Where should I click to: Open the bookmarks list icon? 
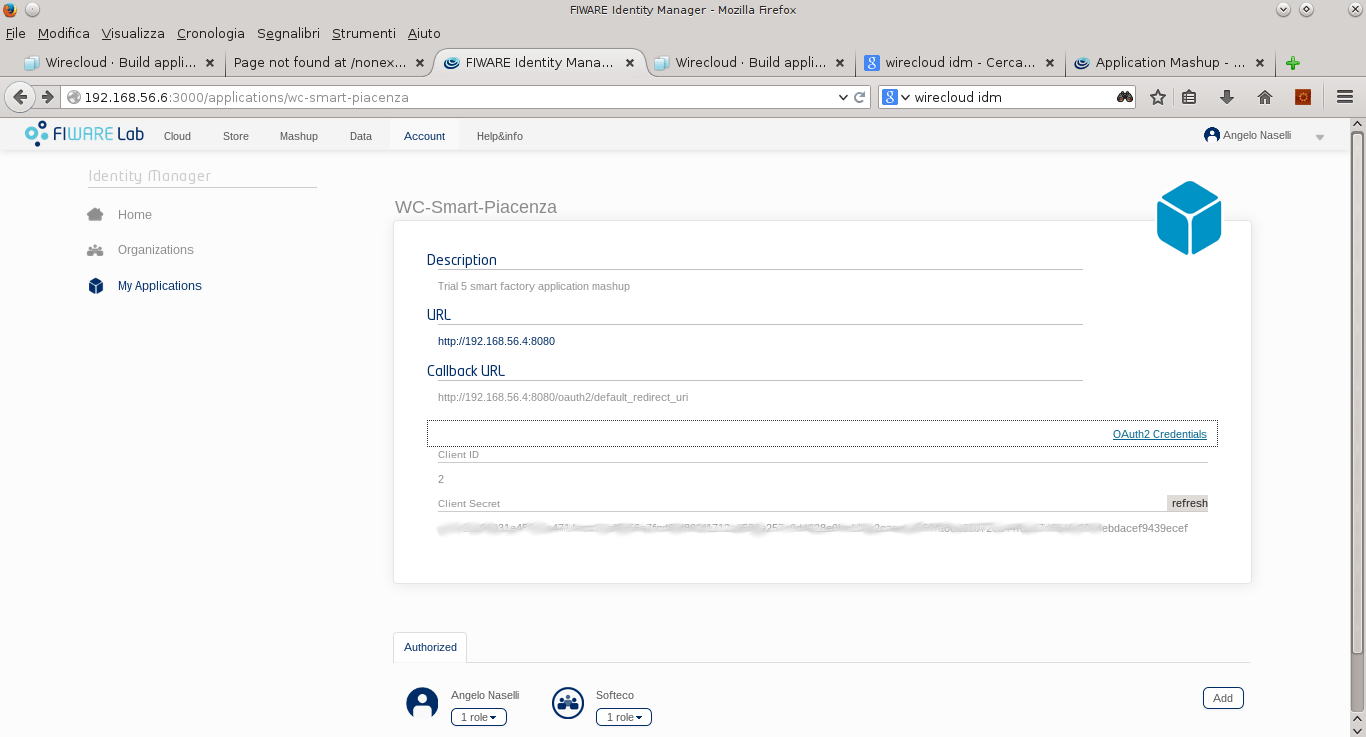click(x=1189, y=97)
